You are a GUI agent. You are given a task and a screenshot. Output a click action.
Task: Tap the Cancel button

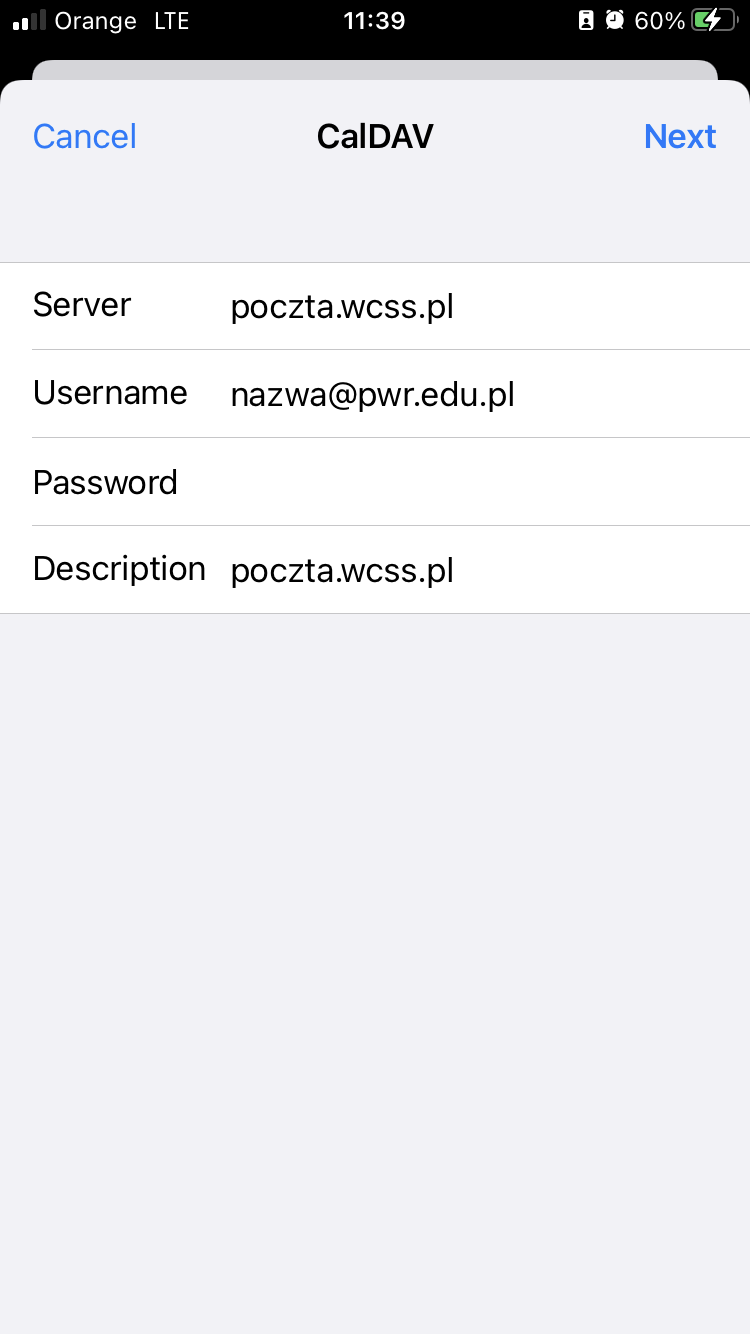[85, 136]
